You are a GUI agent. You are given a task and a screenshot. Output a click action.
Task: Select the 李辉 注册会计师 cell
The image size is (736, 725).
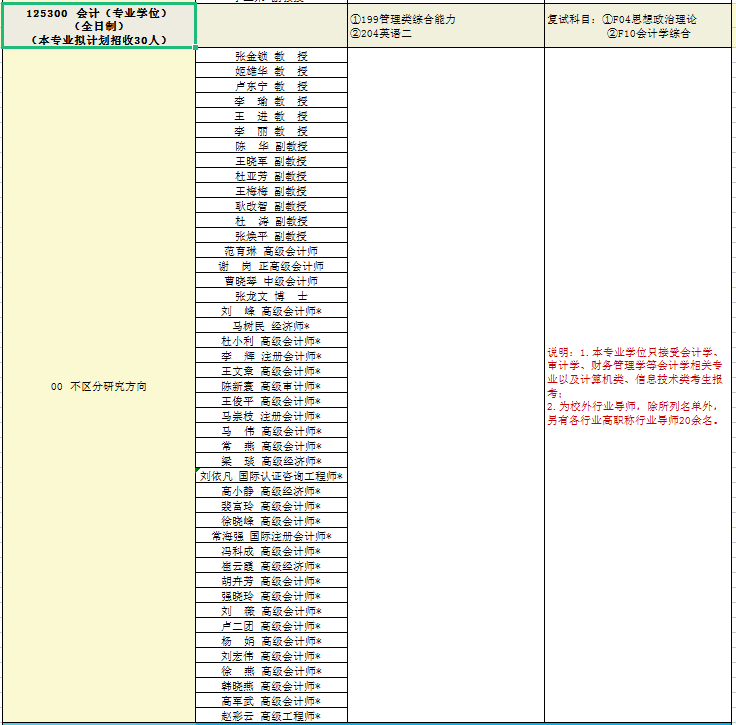[x=271, y=356]
